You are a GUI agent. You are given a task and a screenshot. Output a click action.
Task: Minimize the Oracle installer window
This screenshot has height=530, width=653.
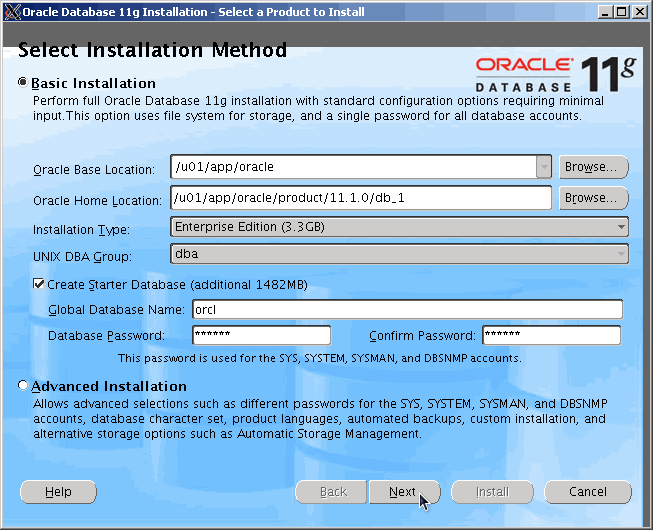click(x=605, y=12)
